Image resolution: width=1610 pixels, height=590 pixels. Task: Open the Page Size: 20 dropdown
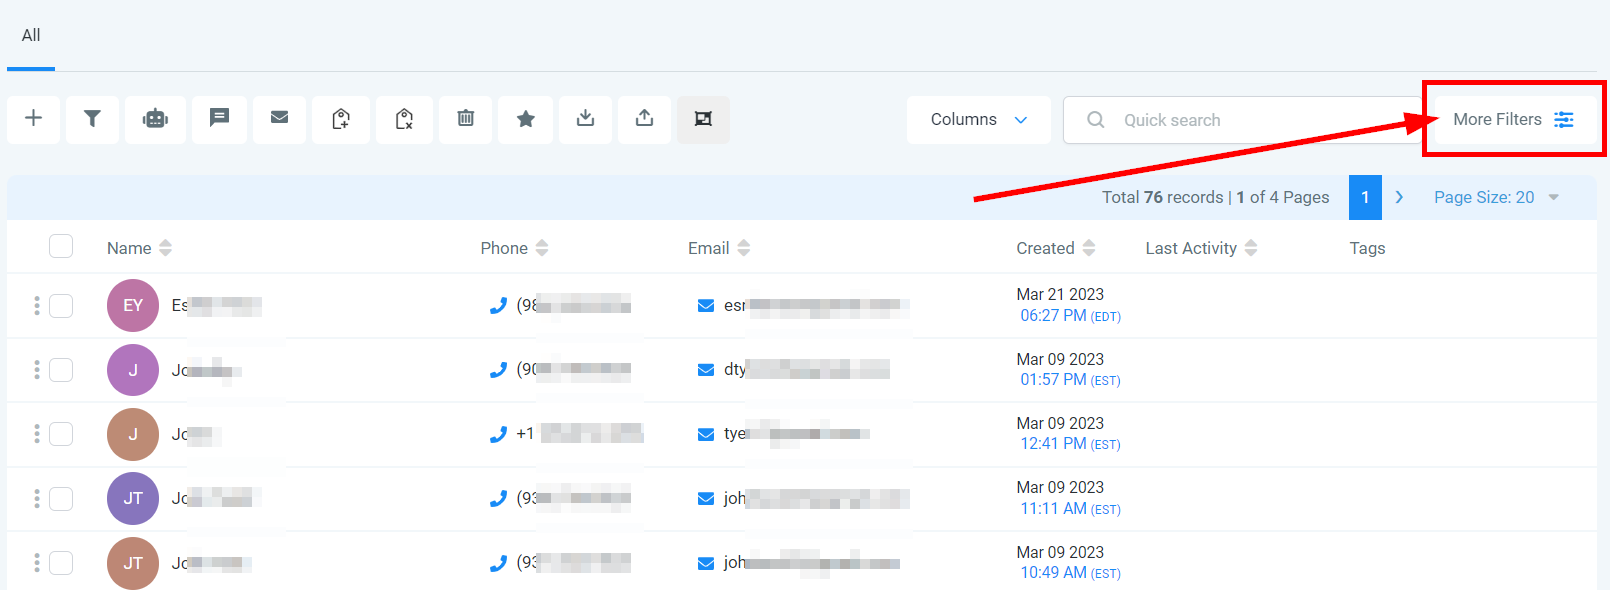[1495, 197]
